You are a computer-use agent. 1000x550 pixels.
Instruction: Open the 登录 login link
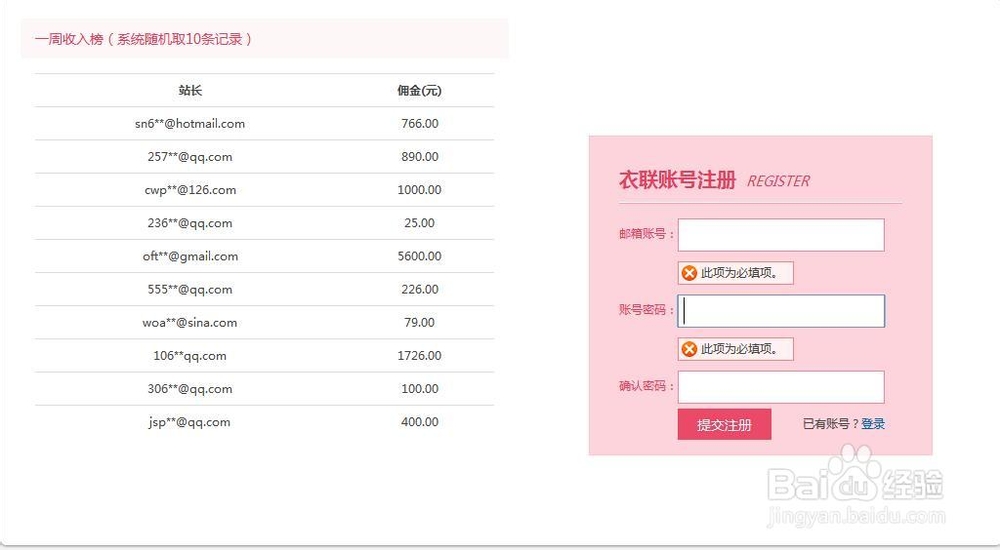click(873, 424)
